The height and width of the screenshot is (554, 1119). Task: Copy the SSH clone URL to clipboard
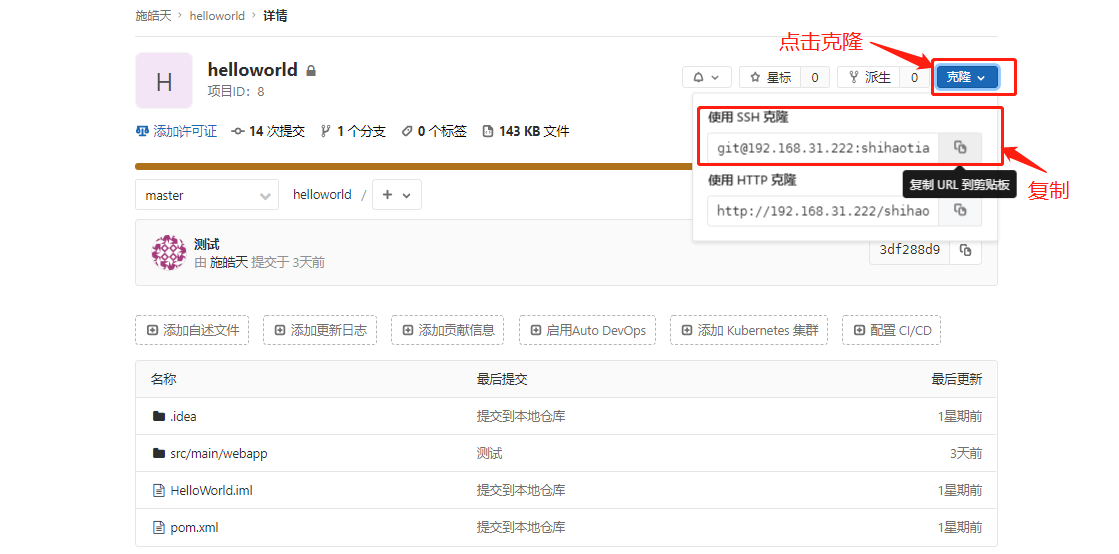click(x=960, y=148)
